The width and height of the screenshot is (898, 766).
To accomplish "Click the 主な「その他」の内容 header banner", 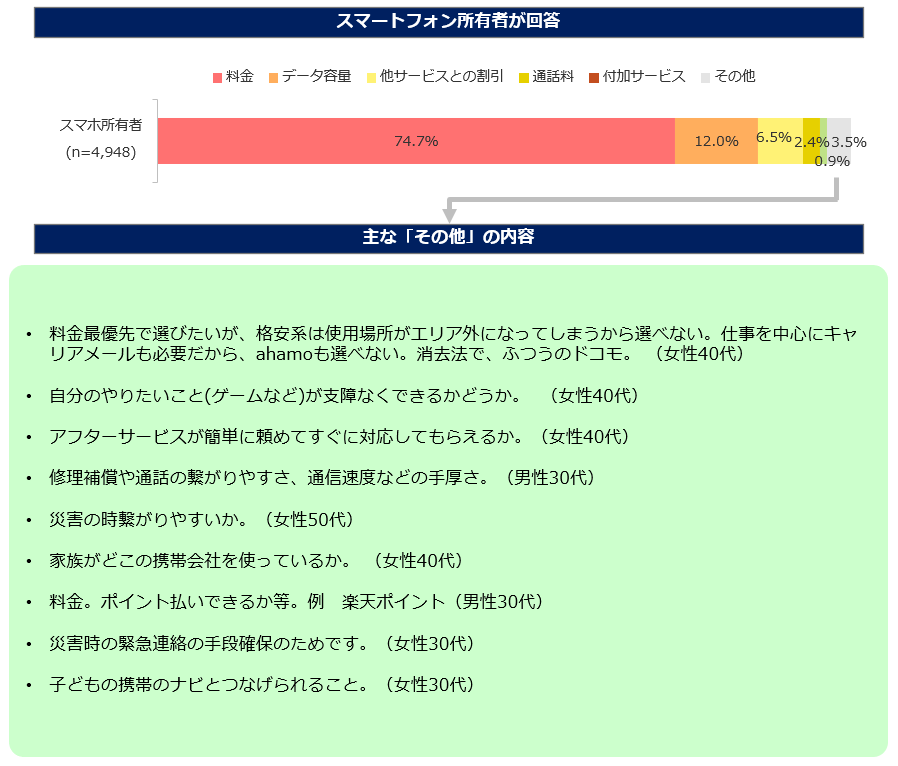I will pyautogui.click(x=448, y=238).
